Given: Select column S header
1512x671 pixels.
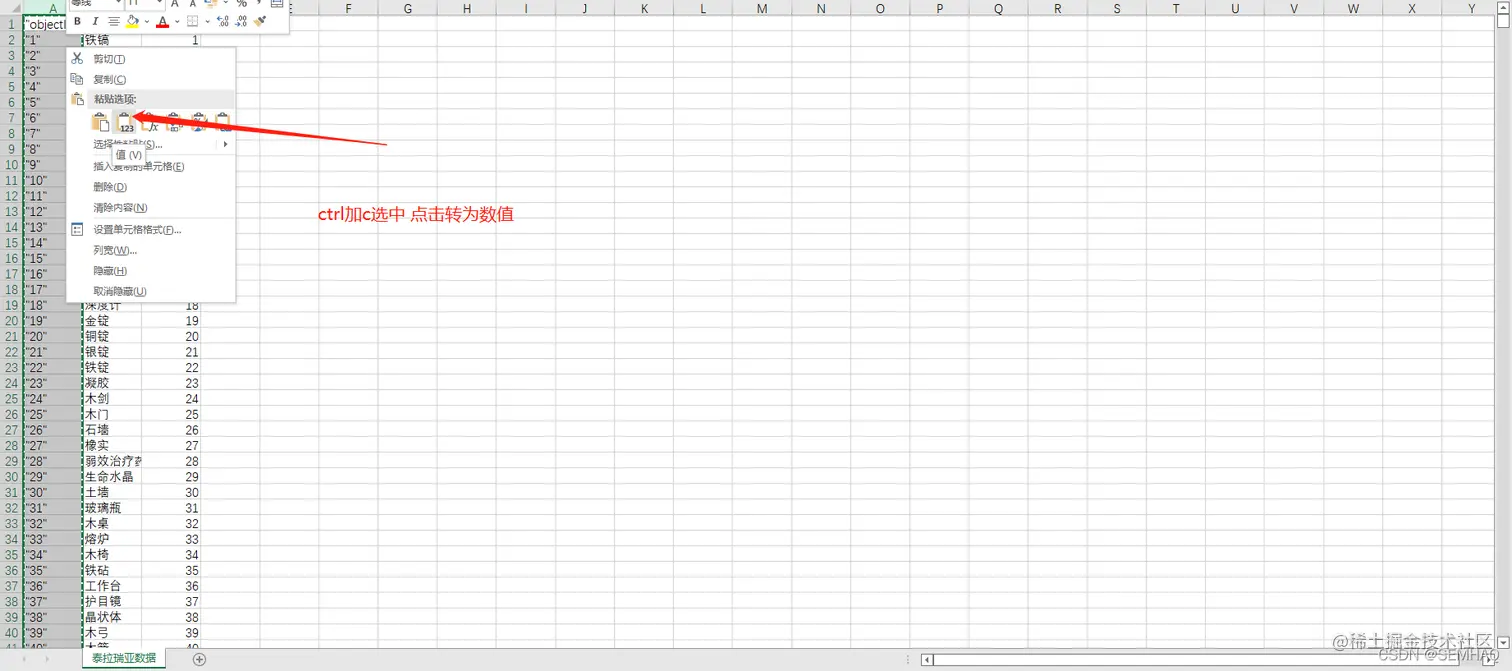Looking at the screenshot, I should pyautogui.click(x=1117, y=8).
